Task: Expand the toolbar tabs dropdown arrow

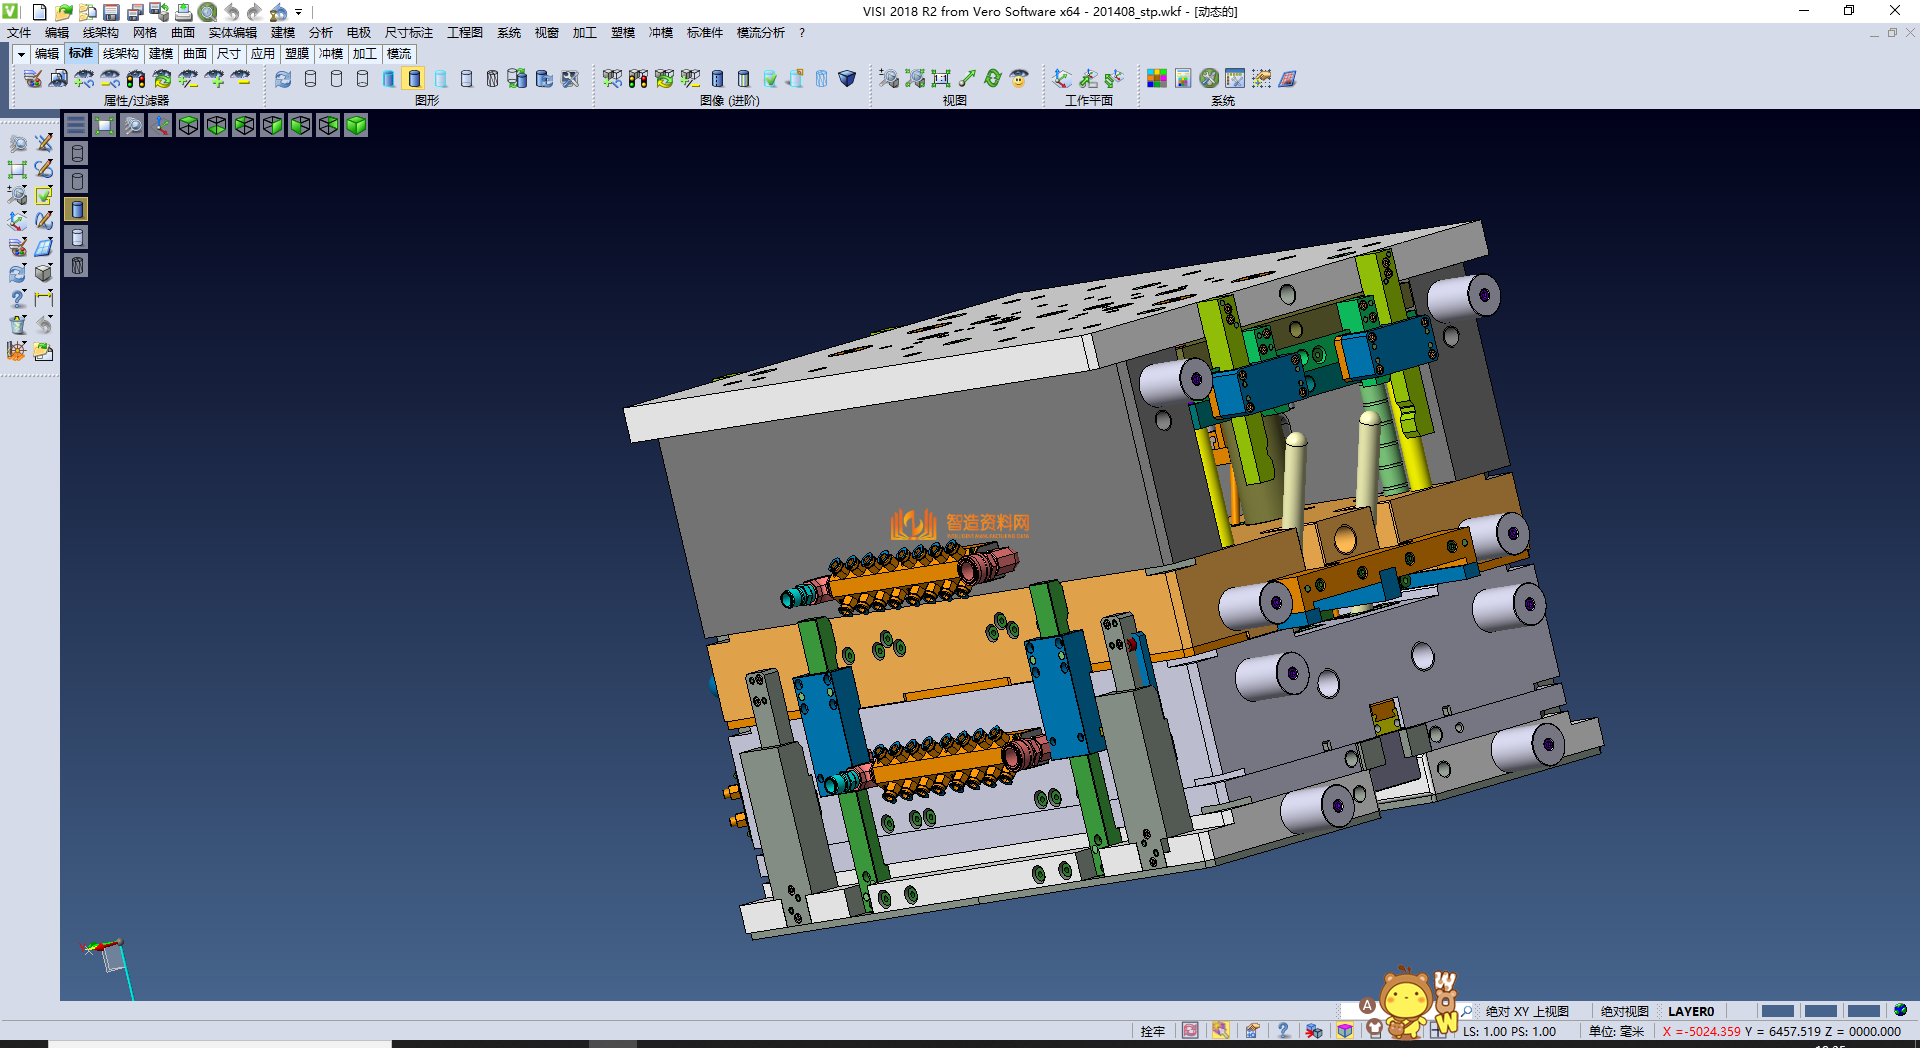Action: coord(20,54)
